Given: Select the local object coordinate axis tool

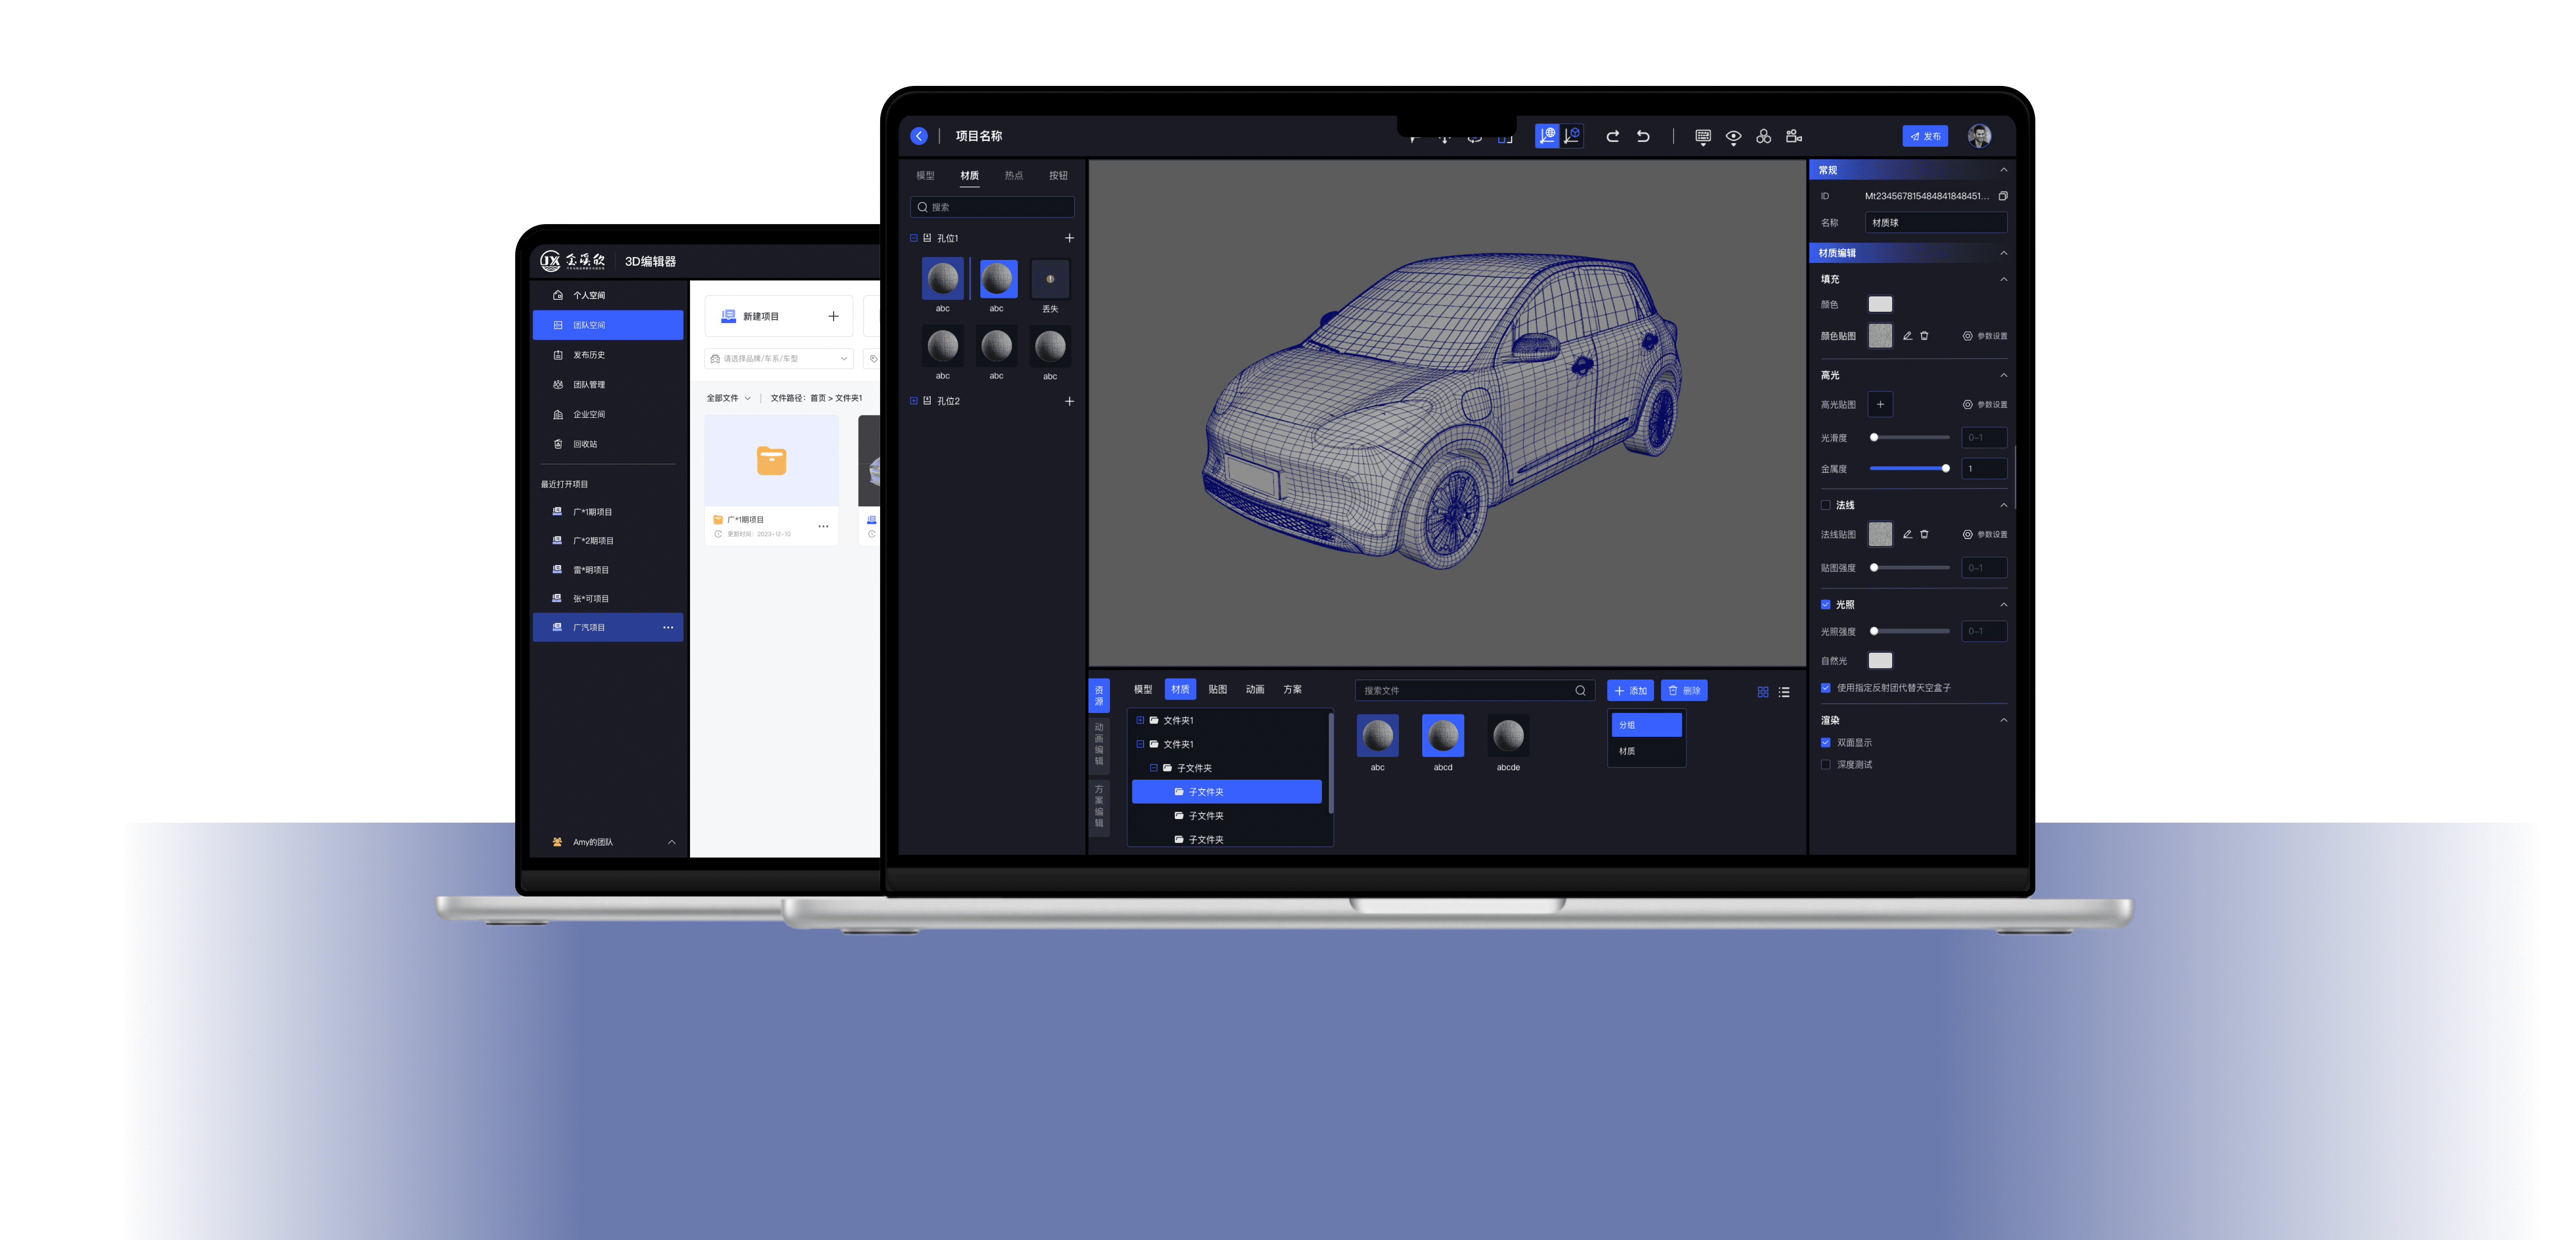Looking at the screenshot, I should [1572, 136].
